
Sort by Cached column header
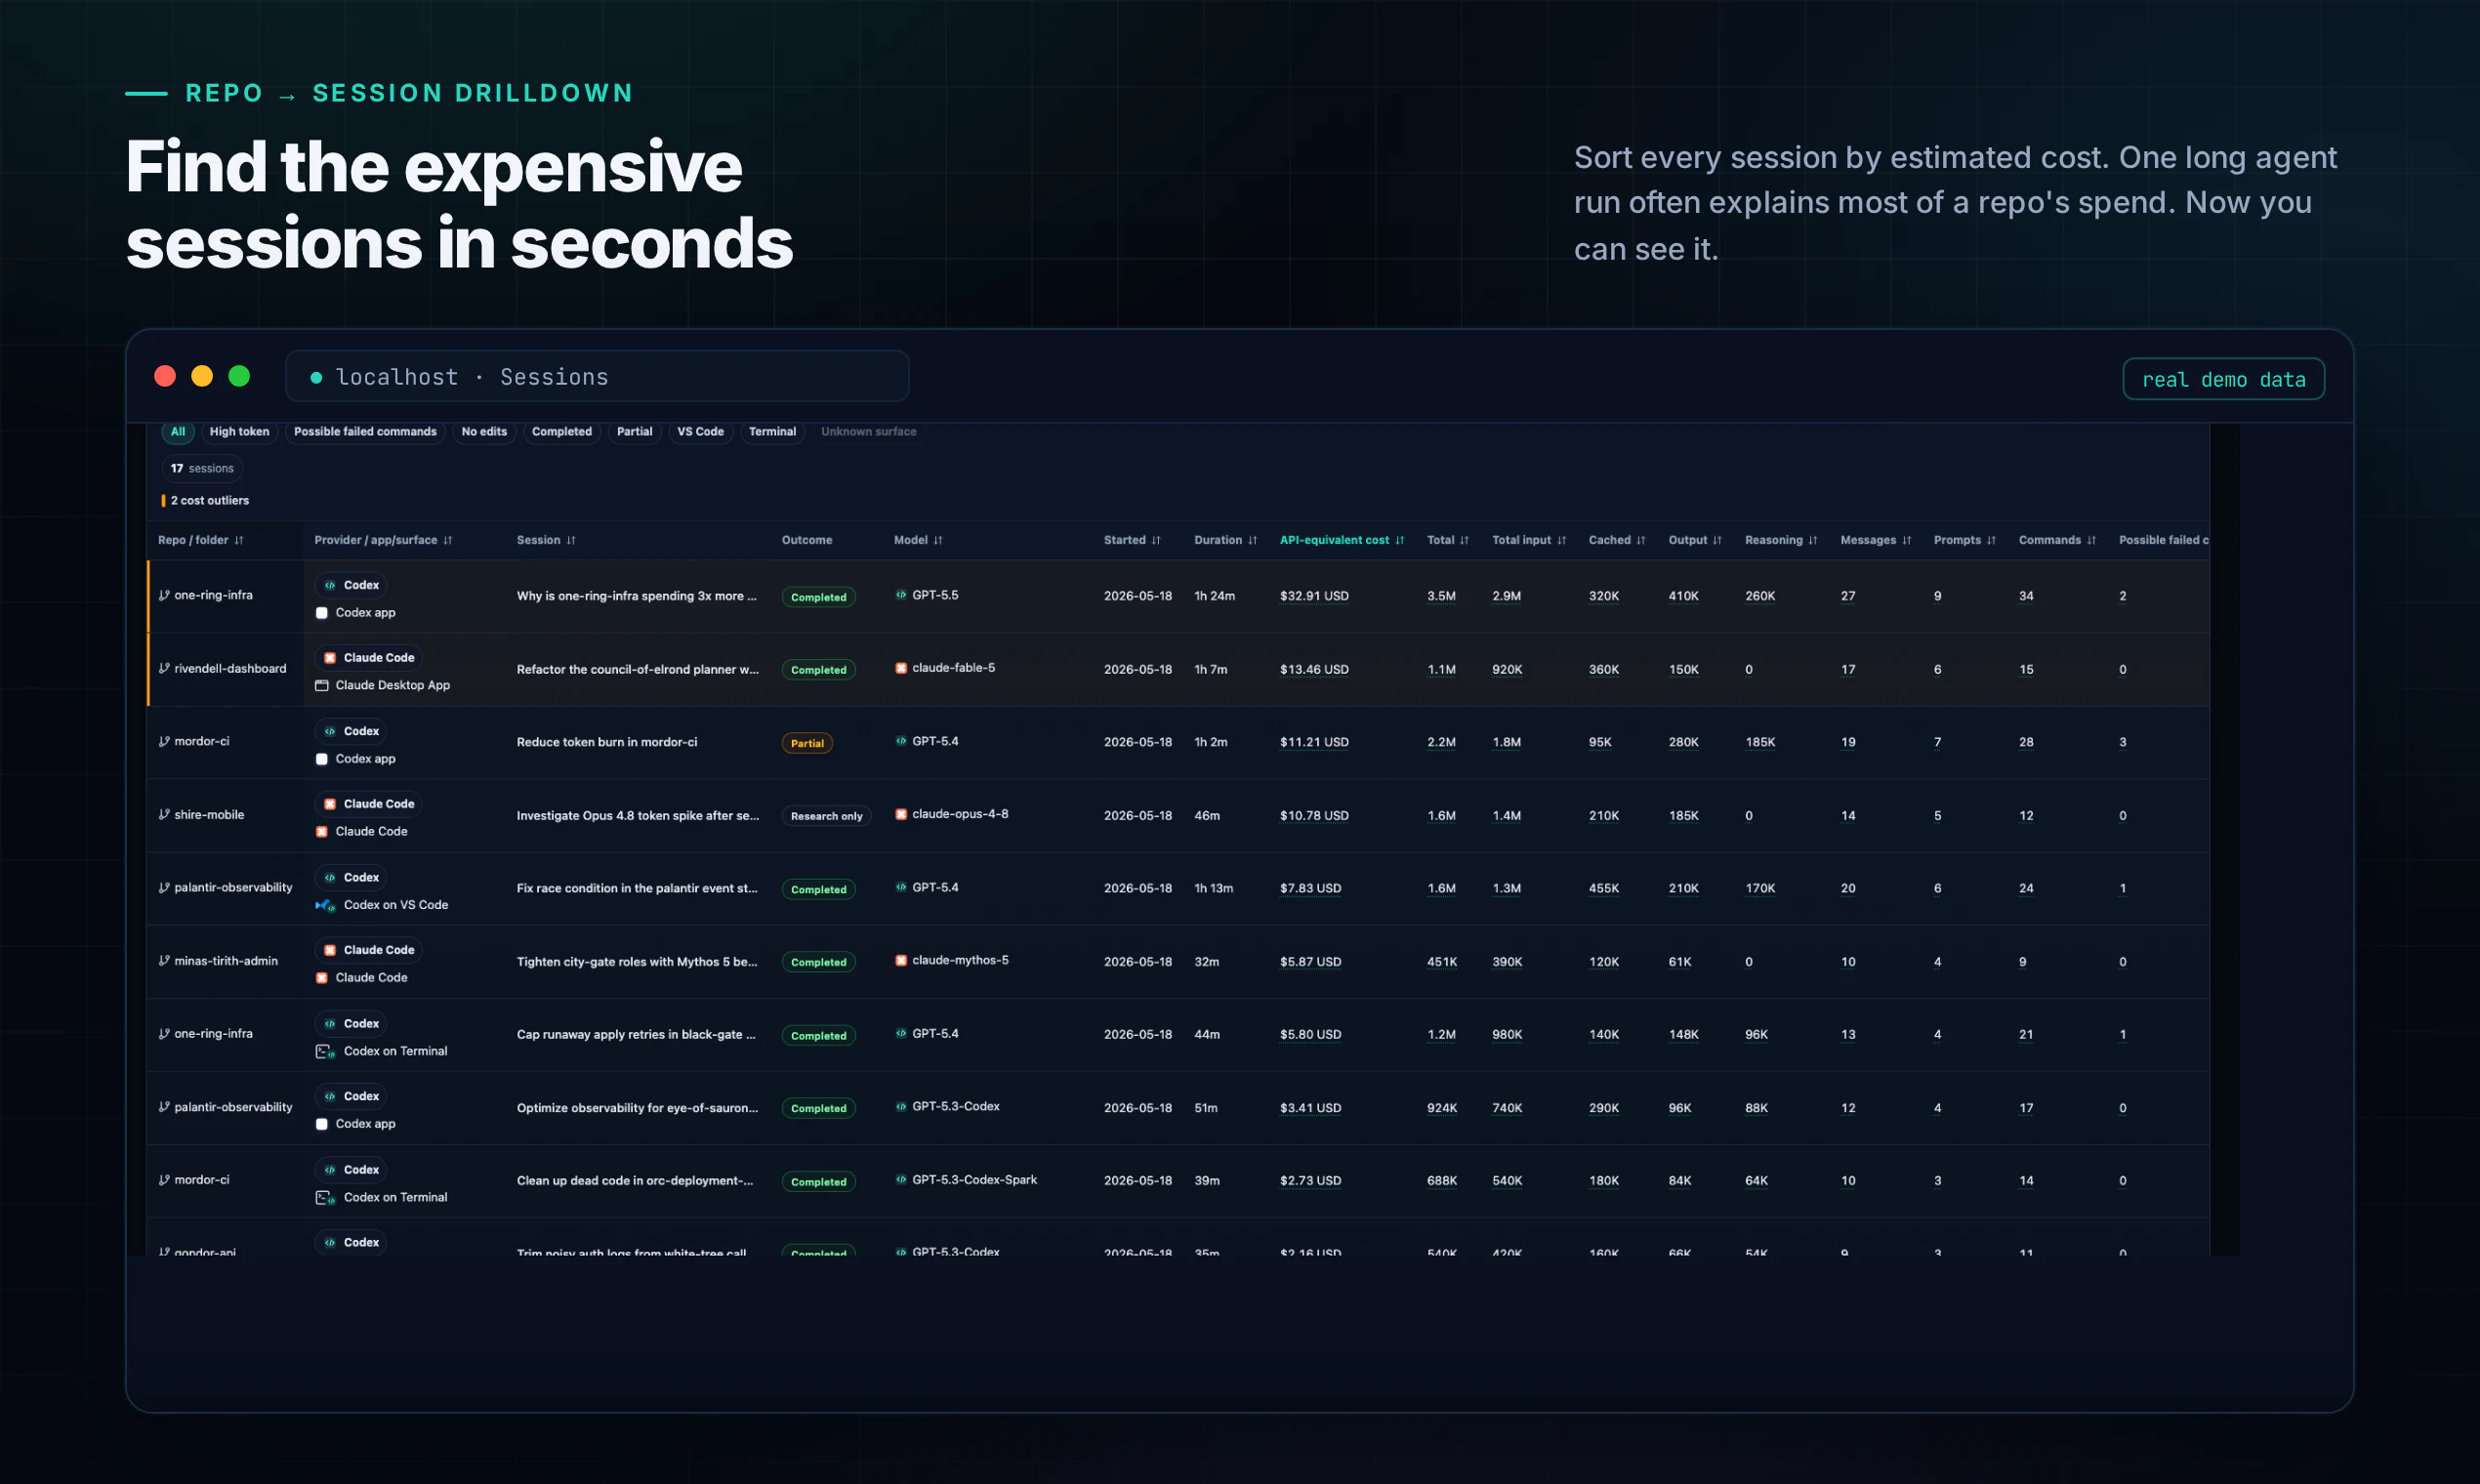[1616, 540]
